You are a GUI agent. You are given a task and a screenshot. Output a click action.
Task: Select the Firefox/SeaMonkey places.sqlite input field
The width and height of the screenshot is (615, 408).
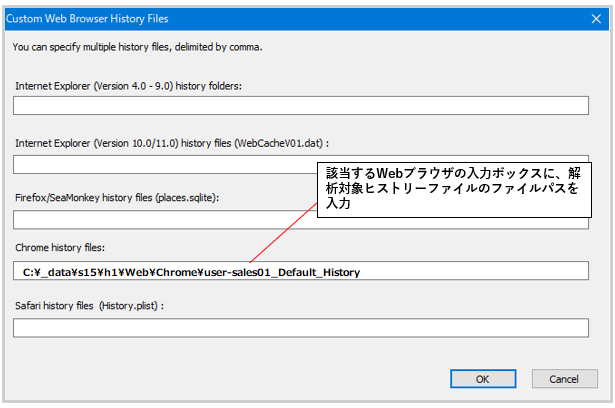pos(165,220)
